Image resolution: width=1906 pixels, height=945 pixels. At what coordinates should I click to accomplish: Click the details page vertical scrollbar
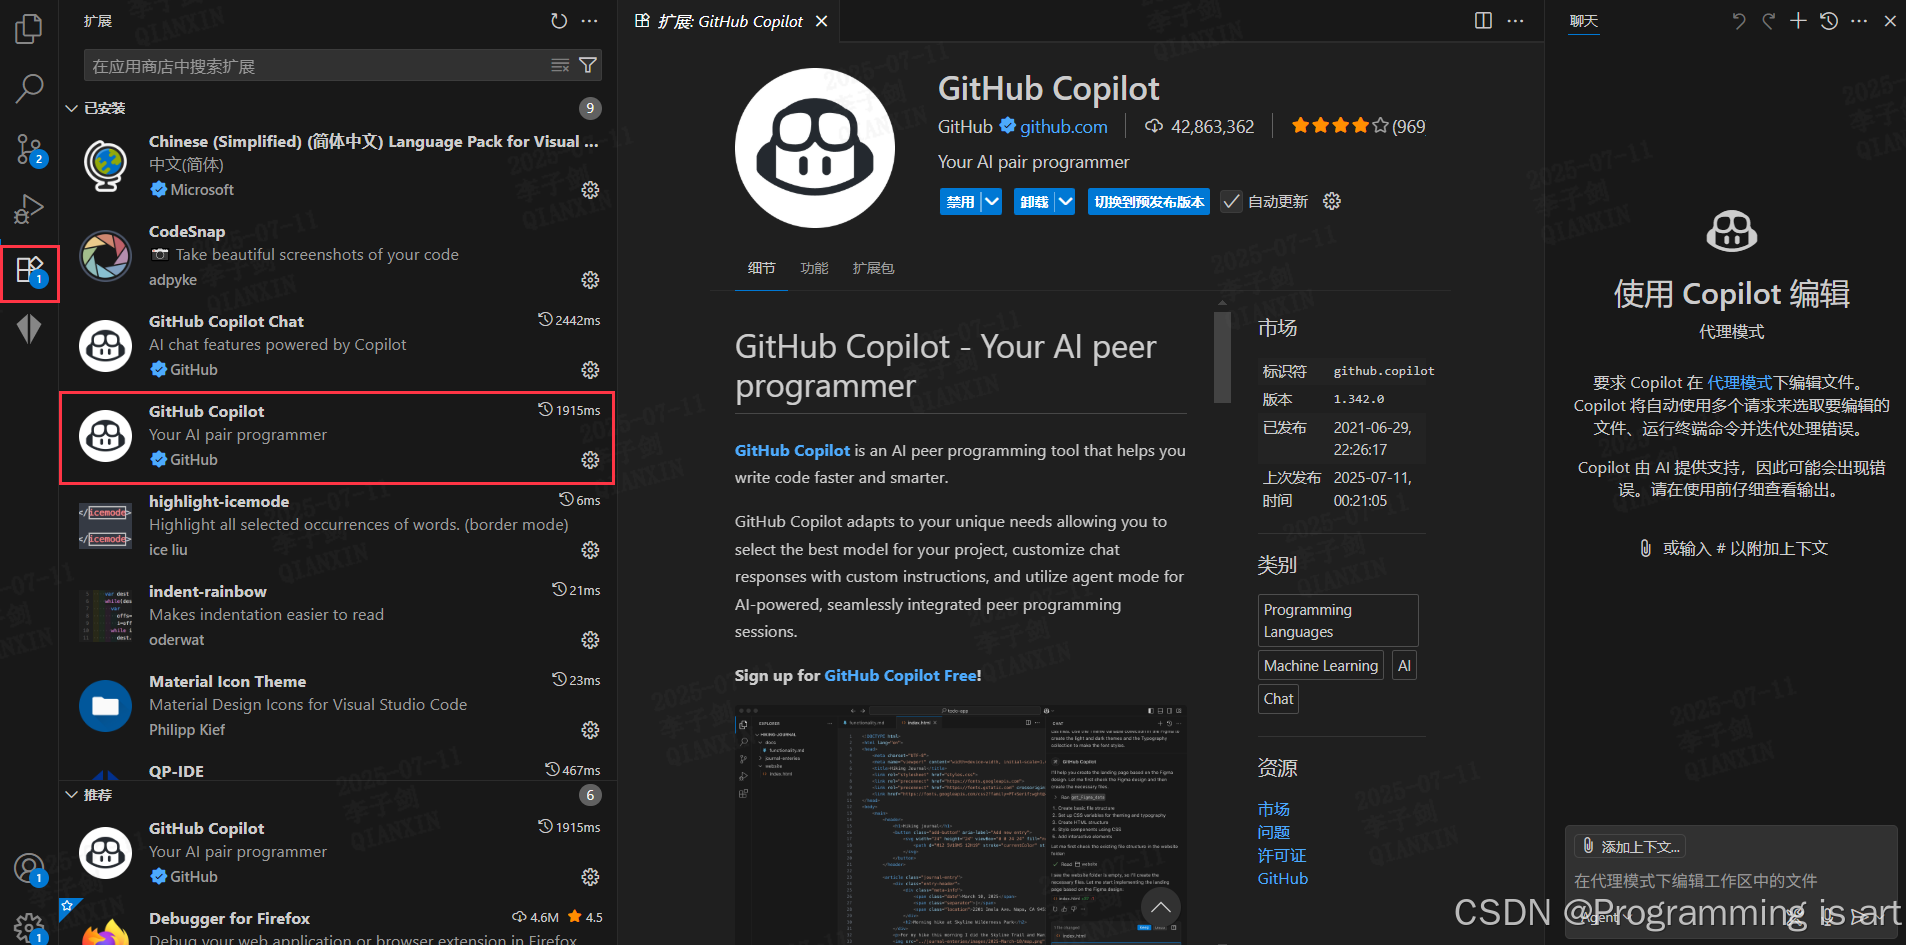click(x=1222, y=357)
